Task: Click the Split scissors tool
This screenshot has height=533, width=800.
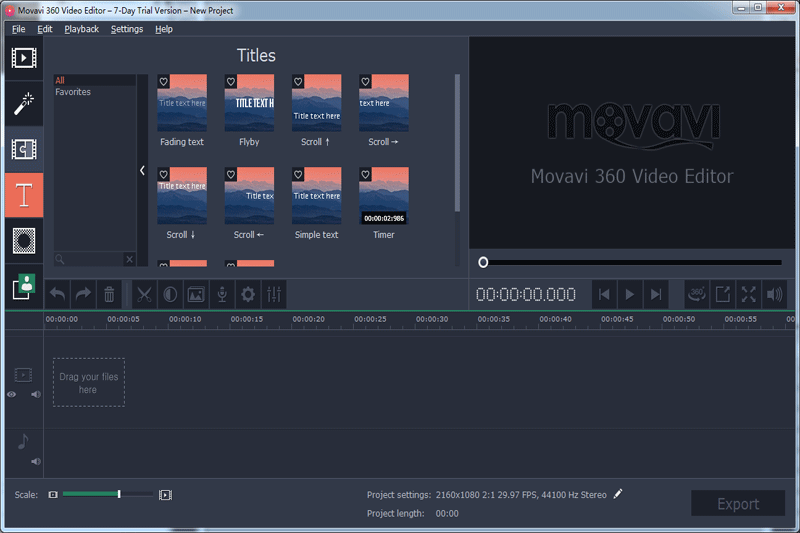Action: tap(144, 294)
